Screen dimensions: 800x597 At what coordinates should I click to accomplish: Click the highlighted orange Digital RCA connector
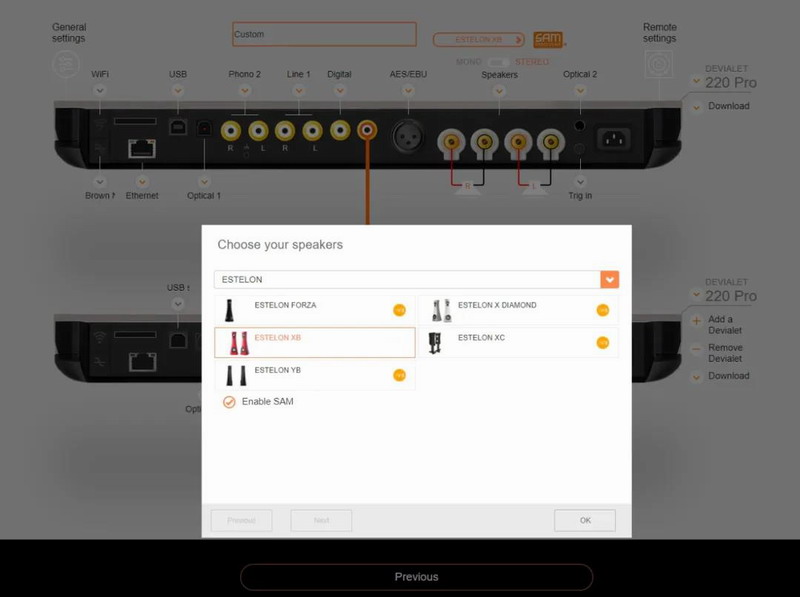[367, 130]
